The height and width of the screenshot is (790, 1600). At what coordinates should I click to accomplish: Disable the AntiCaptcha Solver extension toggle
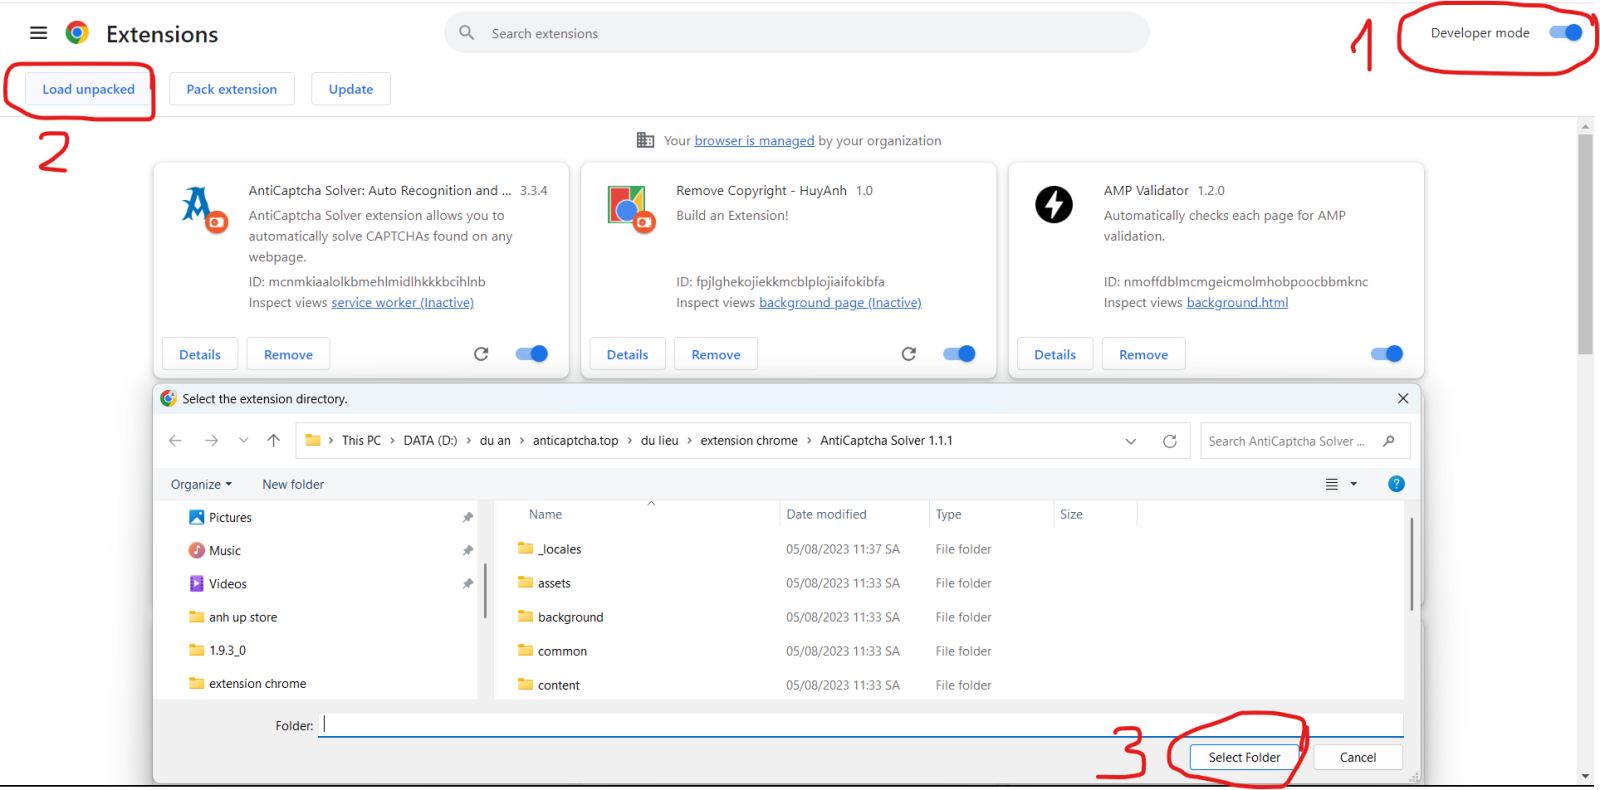(531, 353)
